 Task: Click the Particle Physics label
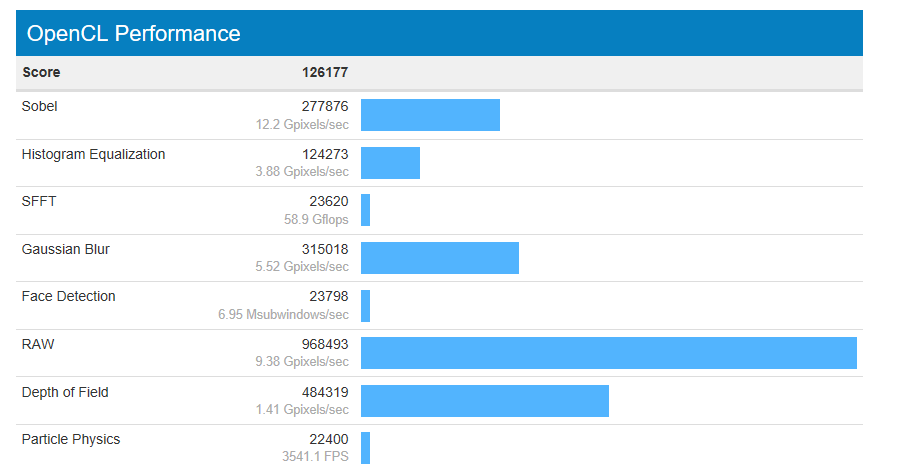tap(71, 439)
